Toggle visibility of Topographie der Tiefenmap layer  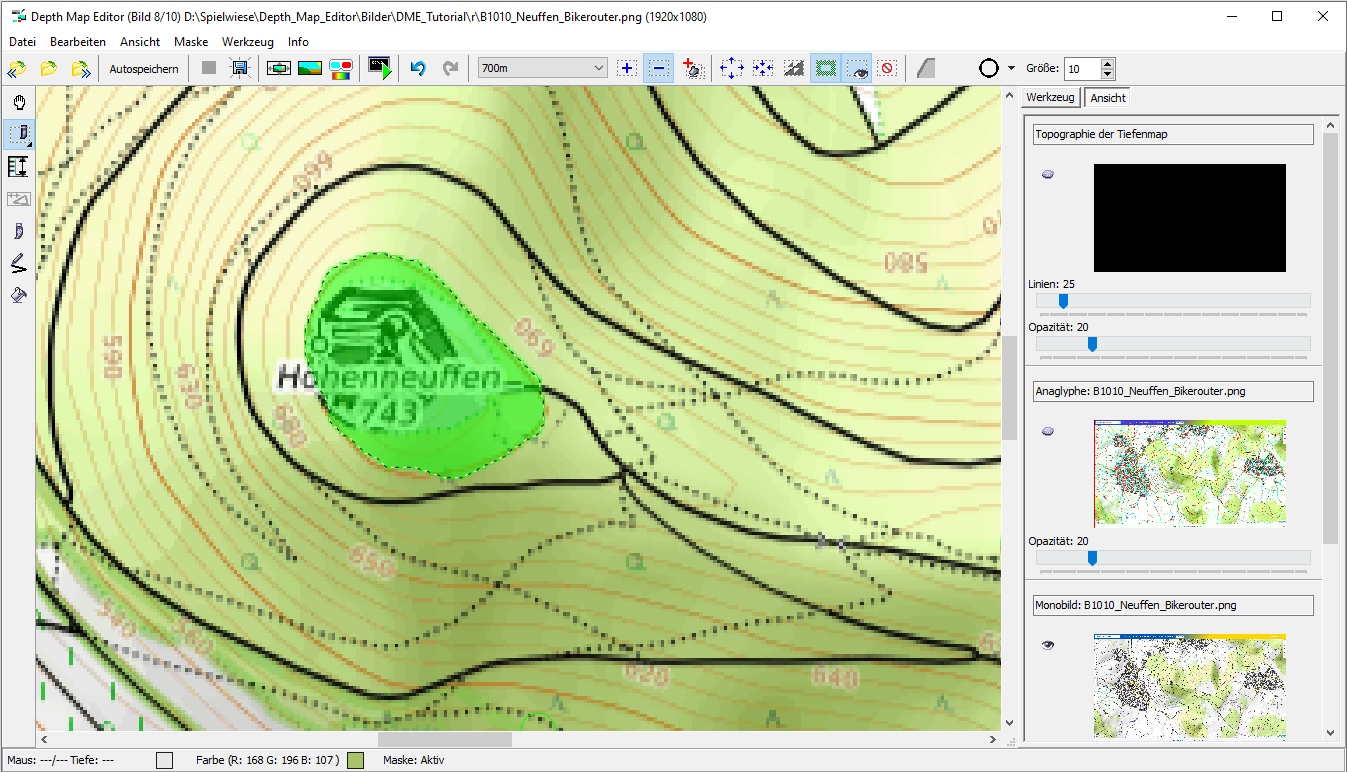(1048, 174)
